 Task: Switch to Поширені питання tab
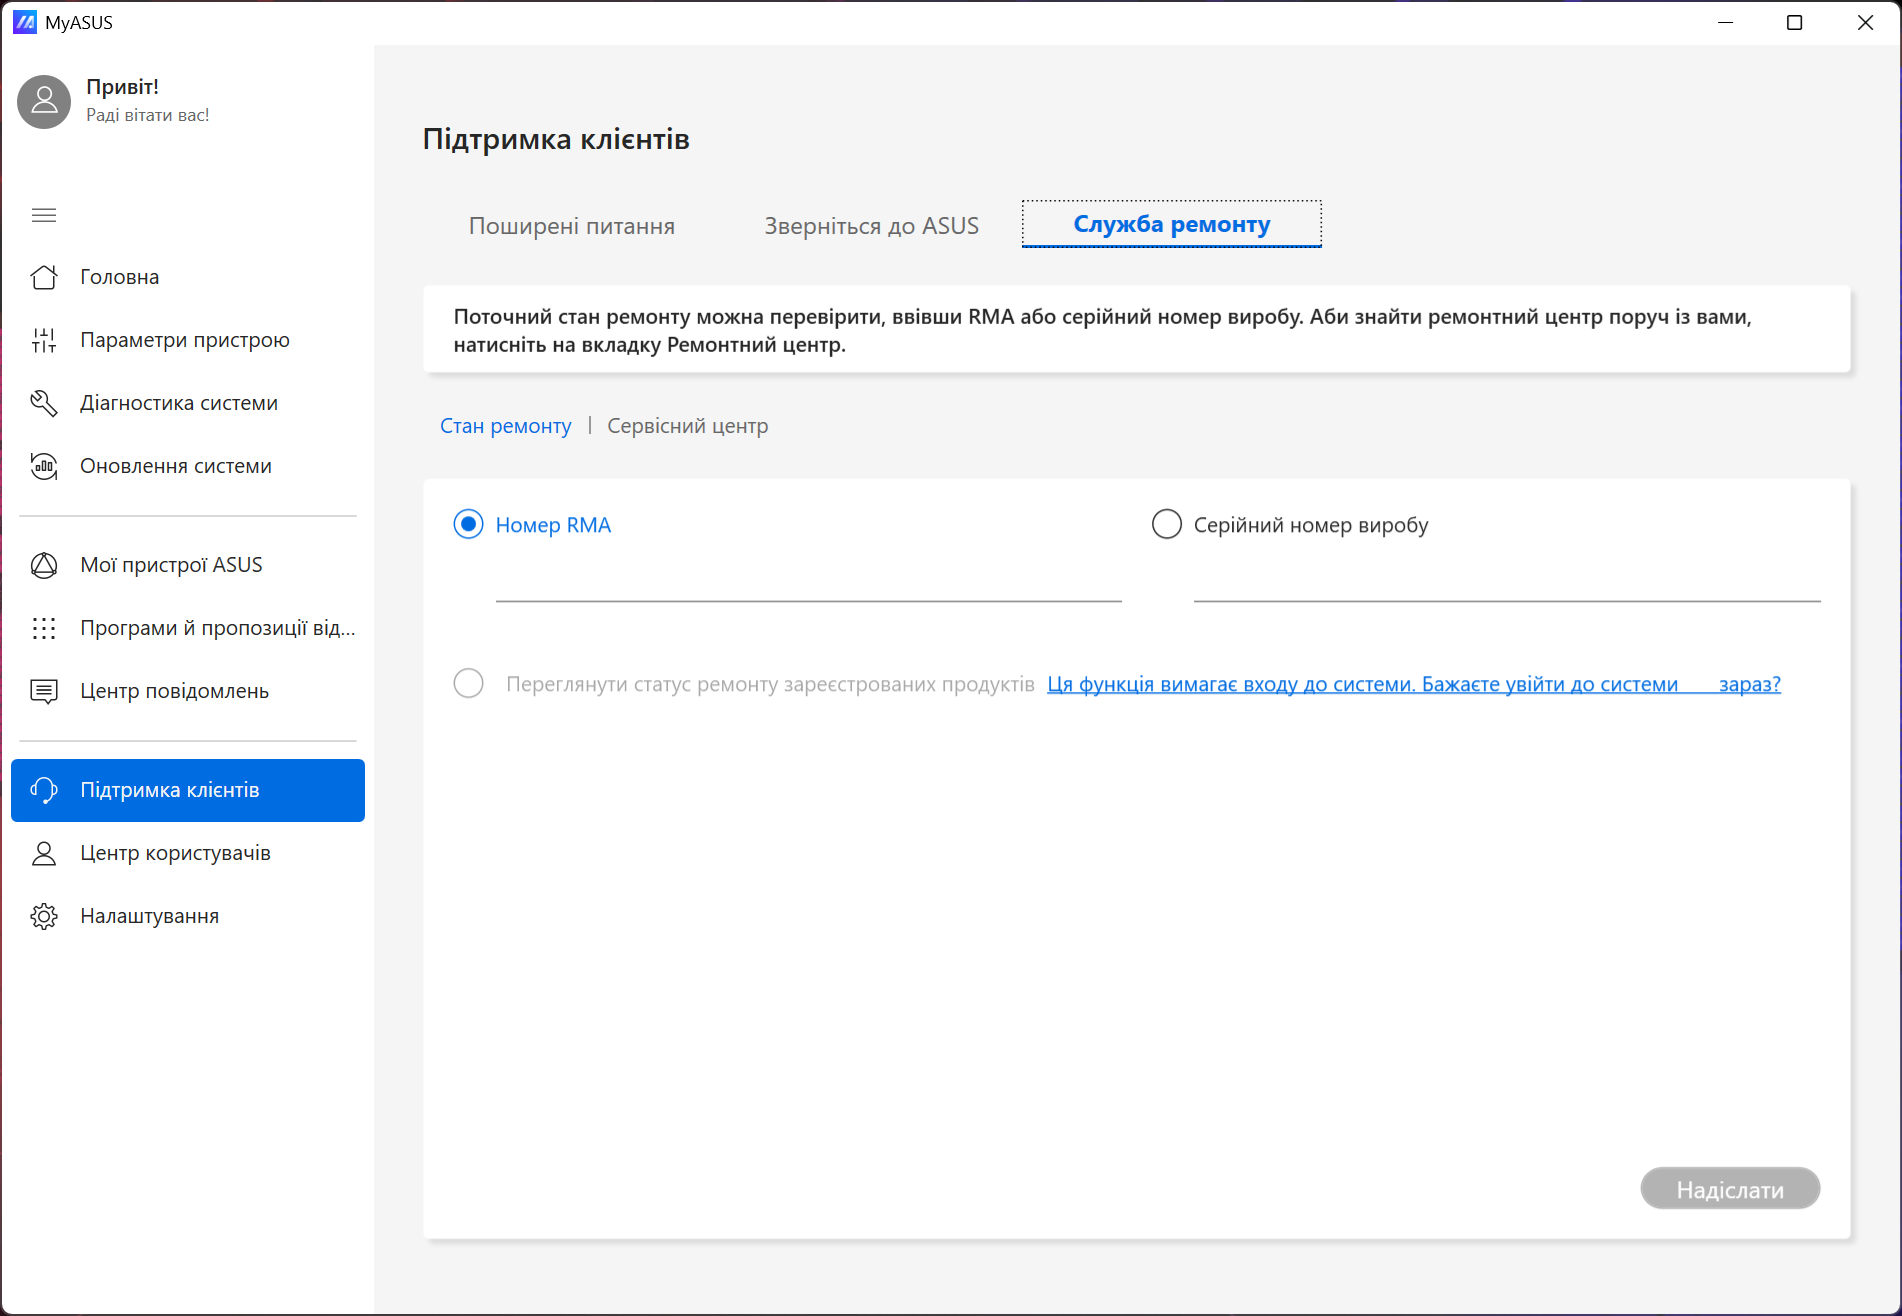tap(571, 226)
